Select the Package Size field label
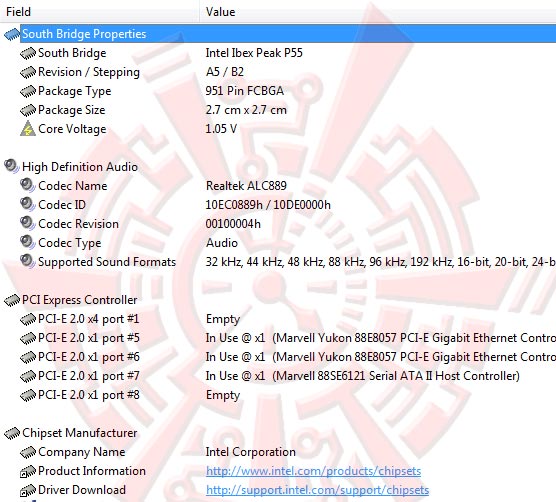The height and width of the screenshot is (502, 556). click(x=72, y=110)
